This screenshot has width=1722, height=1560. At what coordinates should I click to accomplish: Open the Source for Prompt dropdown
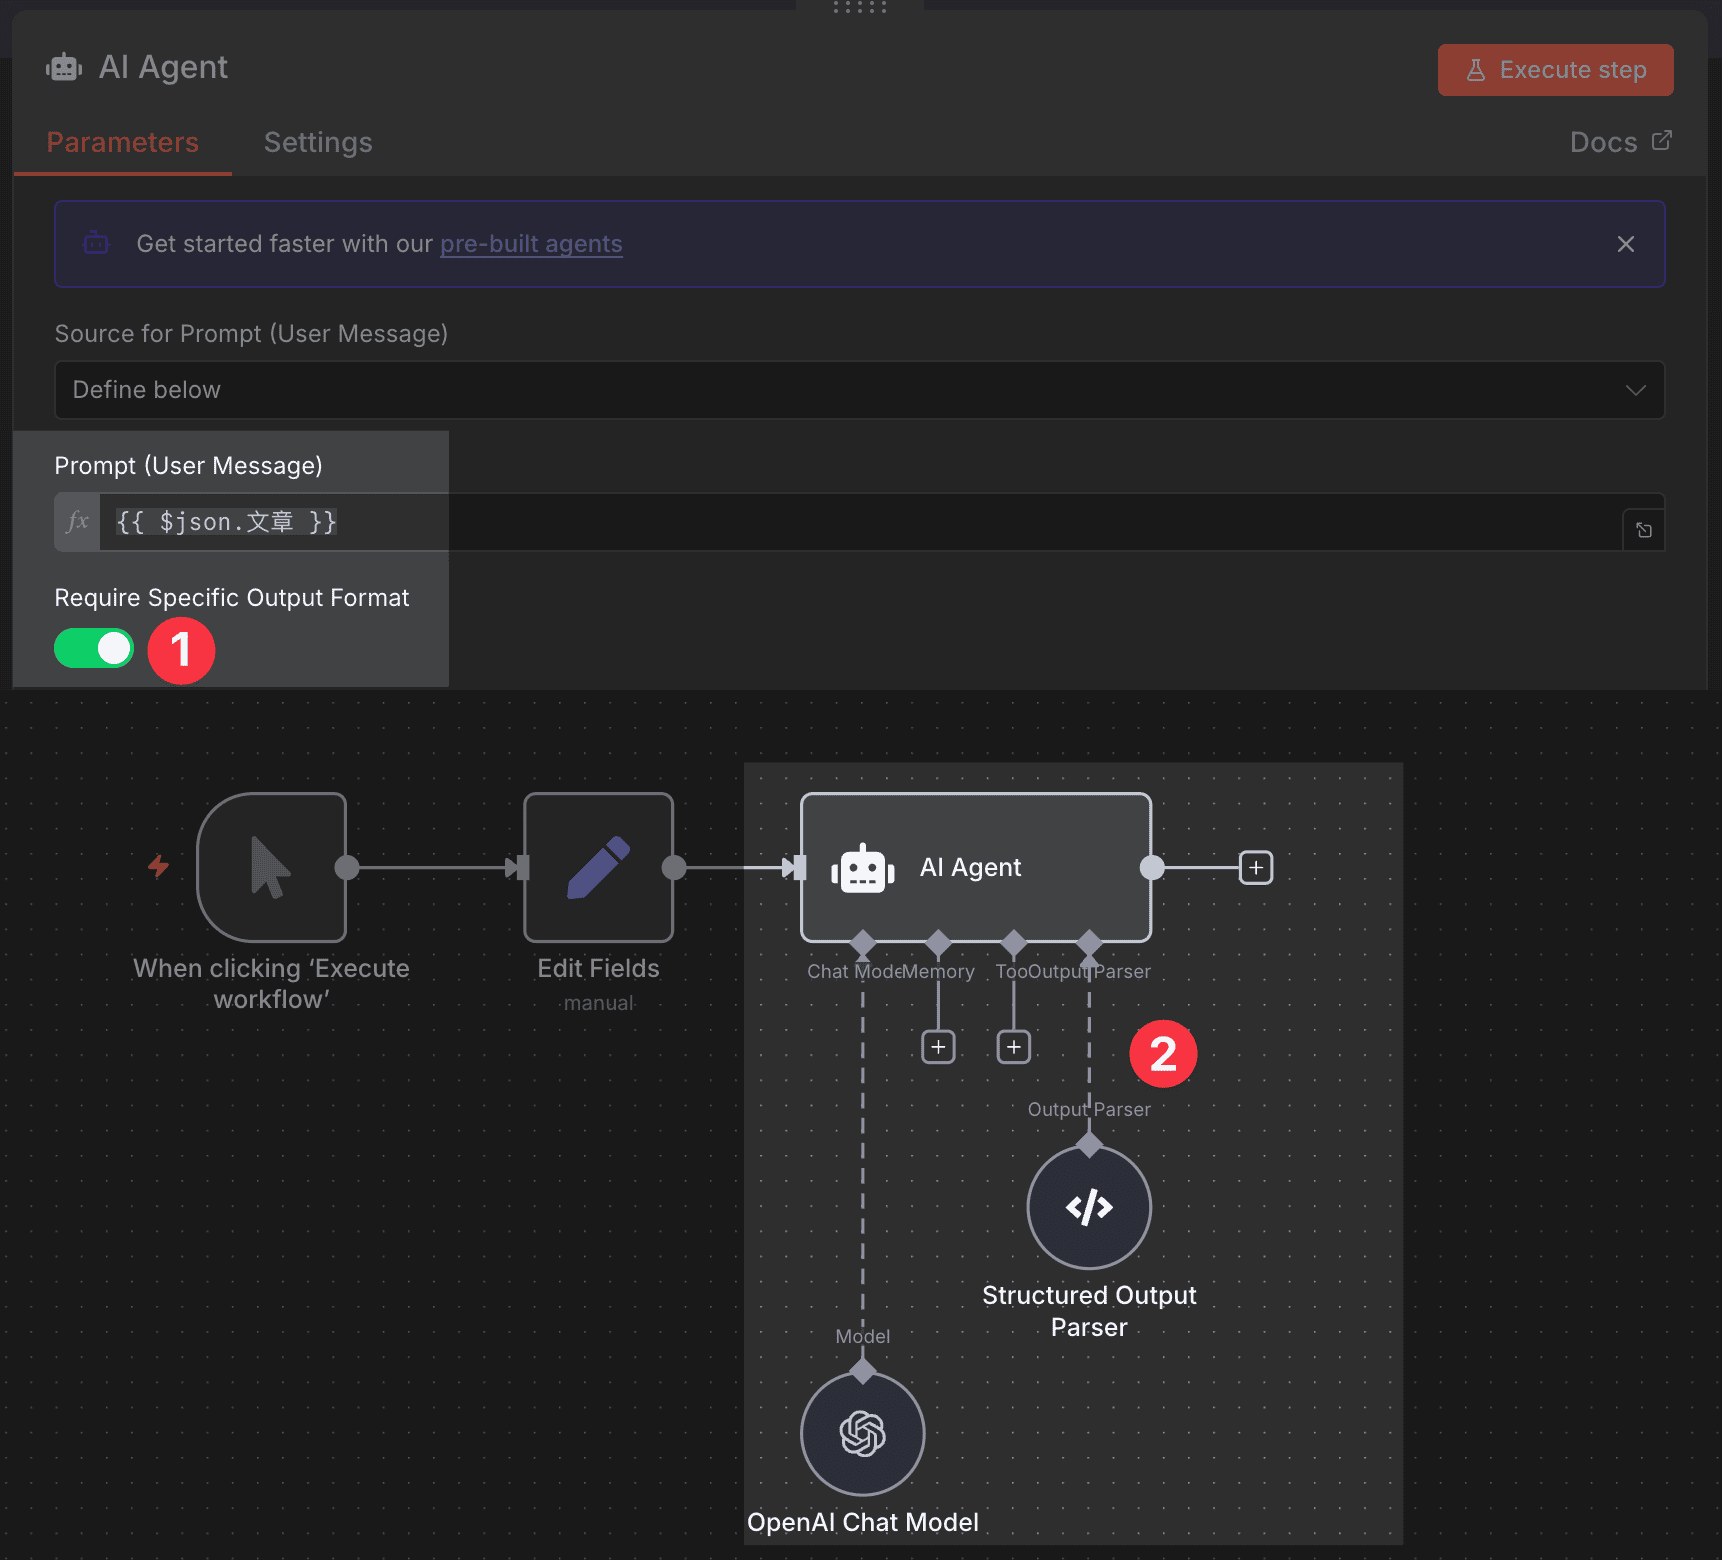858,390
